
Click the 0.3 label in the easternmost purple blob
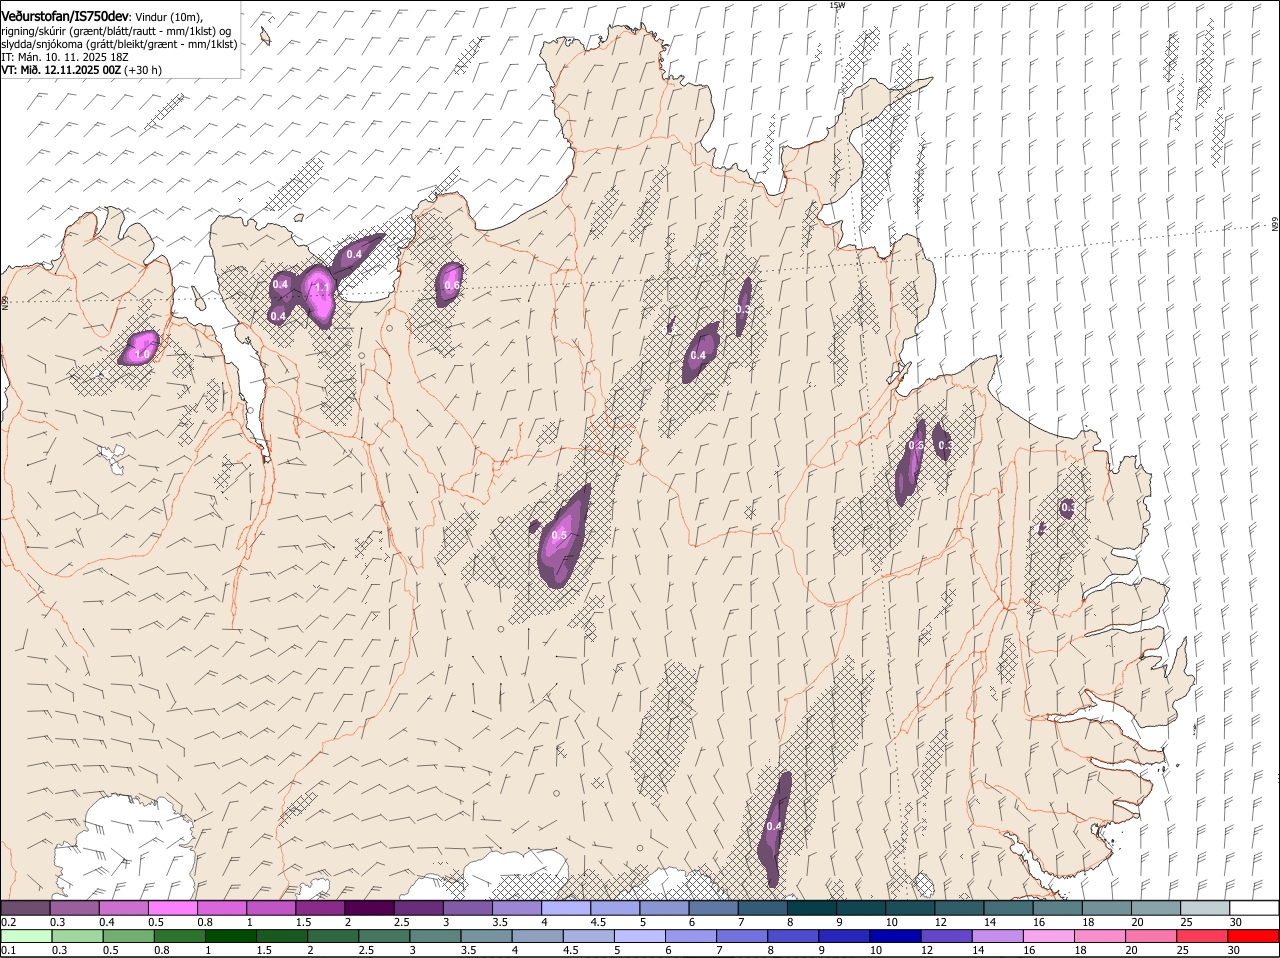pyautogui.click(x=1068, y=508)
